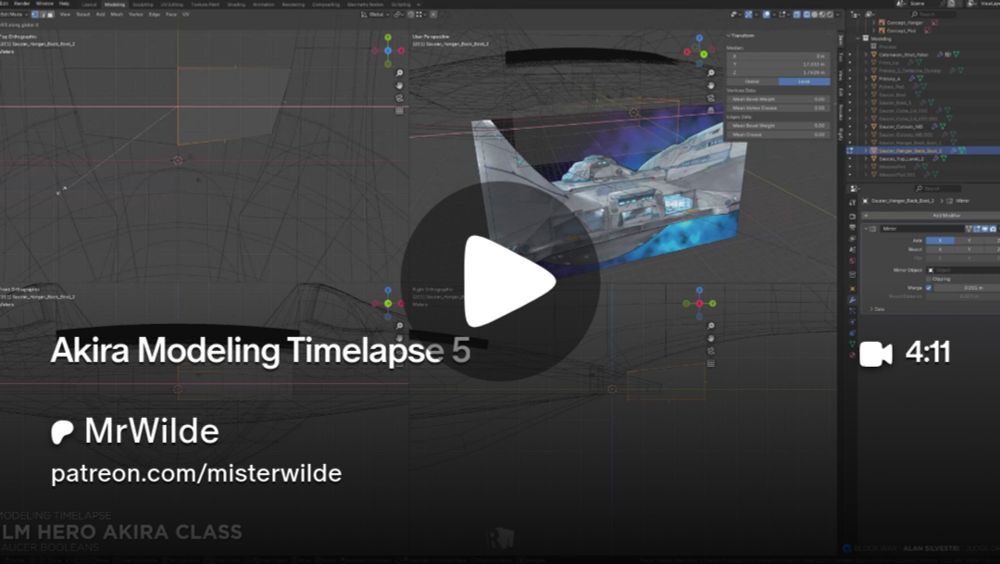The image size is (1000, 564).
Task: Switch to the UV Editing workspace tab
Action: click(x=172, y=4)
